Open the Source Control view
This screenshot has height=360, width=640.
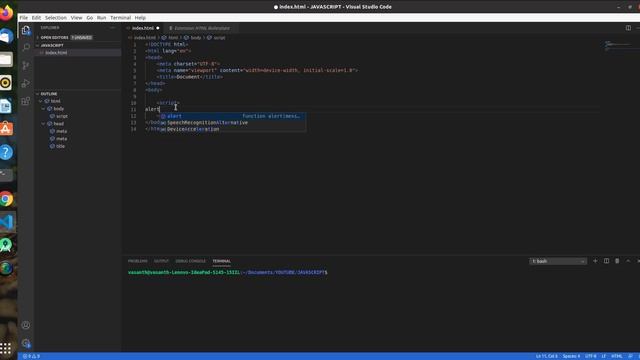(x=26, y=65)
